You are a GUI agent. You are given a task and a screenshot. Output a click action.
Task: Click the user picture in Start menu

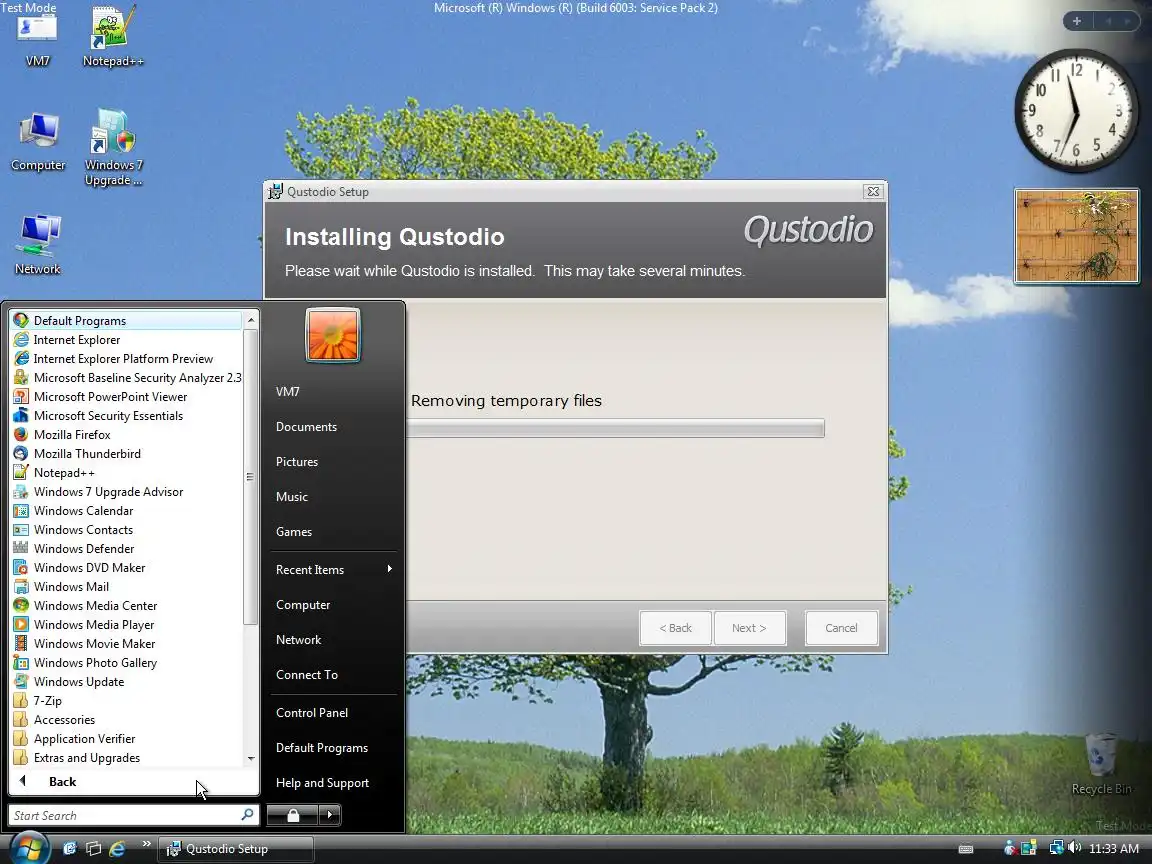(x=333, y=335)
